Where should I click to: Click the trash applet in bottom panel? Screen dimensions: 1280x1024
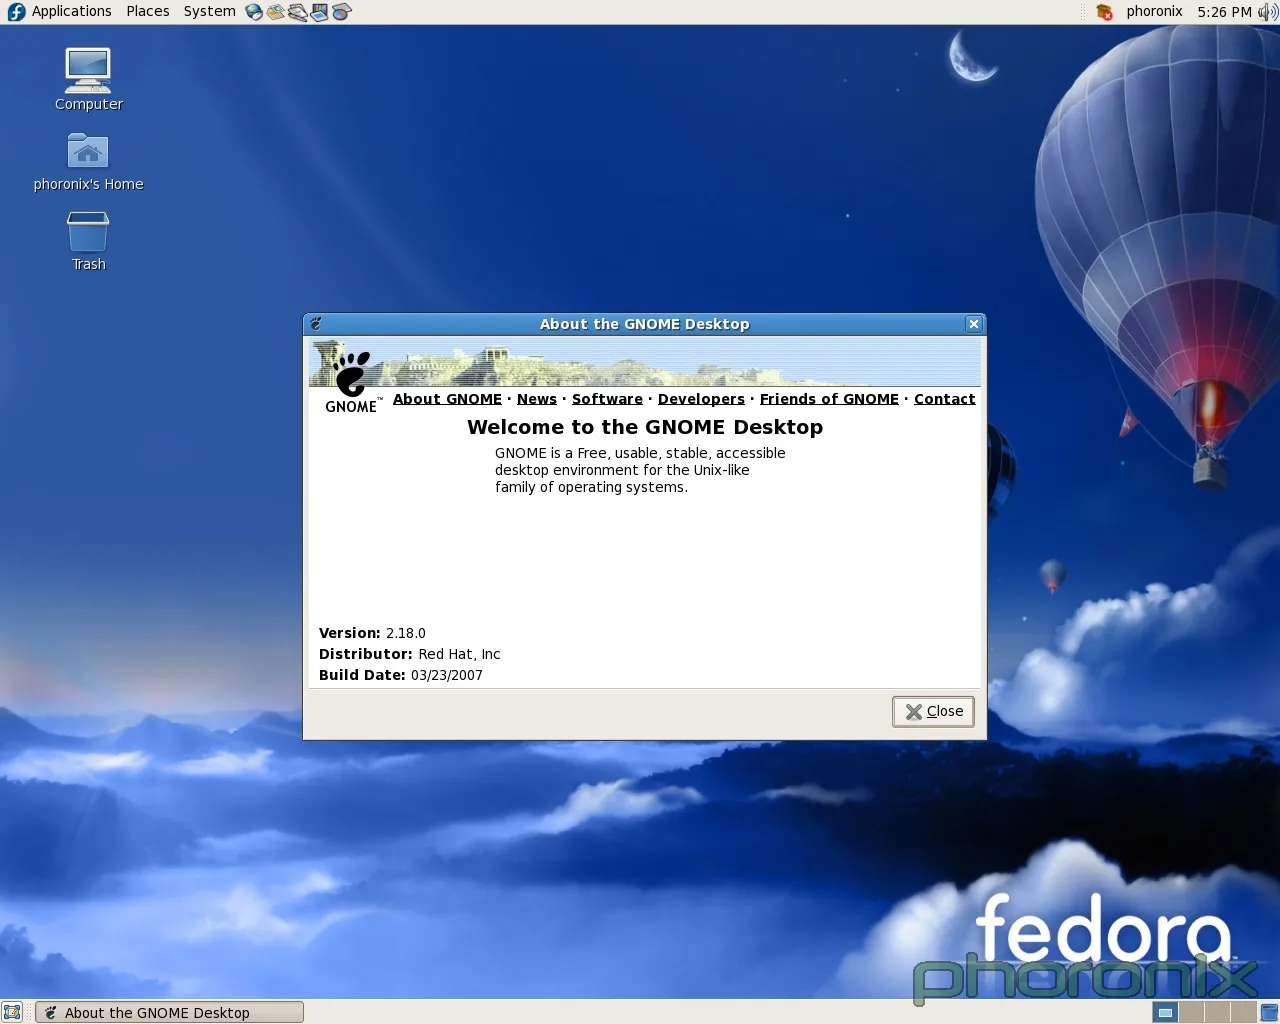pyautogui.click(x=1269, y=1012)
